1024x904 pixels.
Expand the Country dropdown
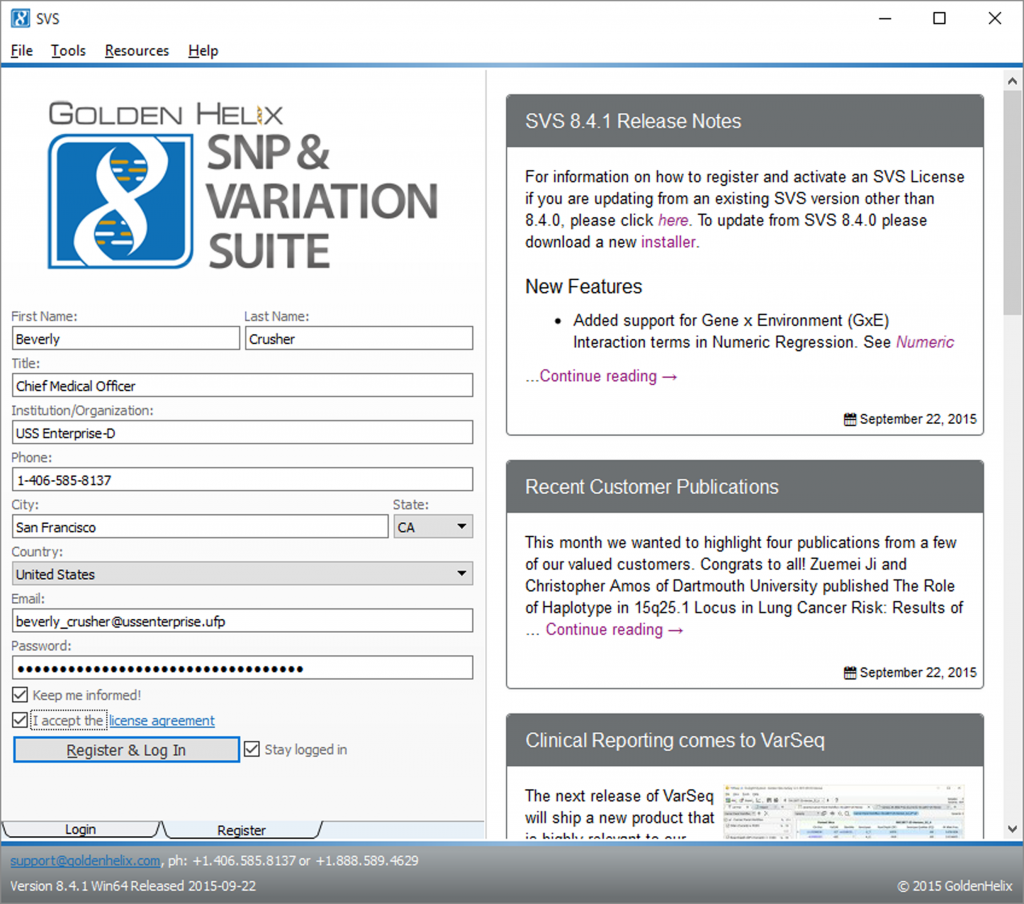[460, 573]
